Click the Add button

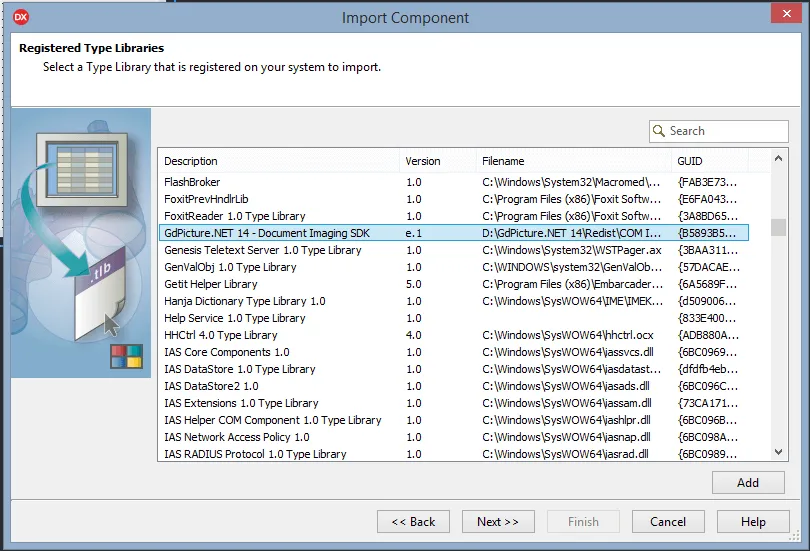[x=748, y=483]
